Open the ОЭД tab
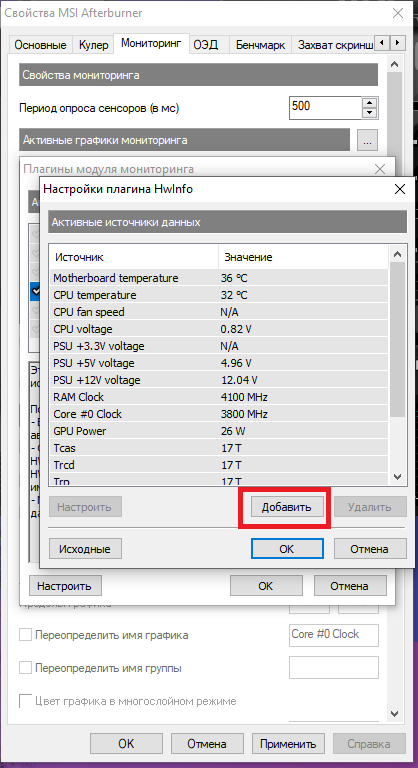 pos(206,45)
